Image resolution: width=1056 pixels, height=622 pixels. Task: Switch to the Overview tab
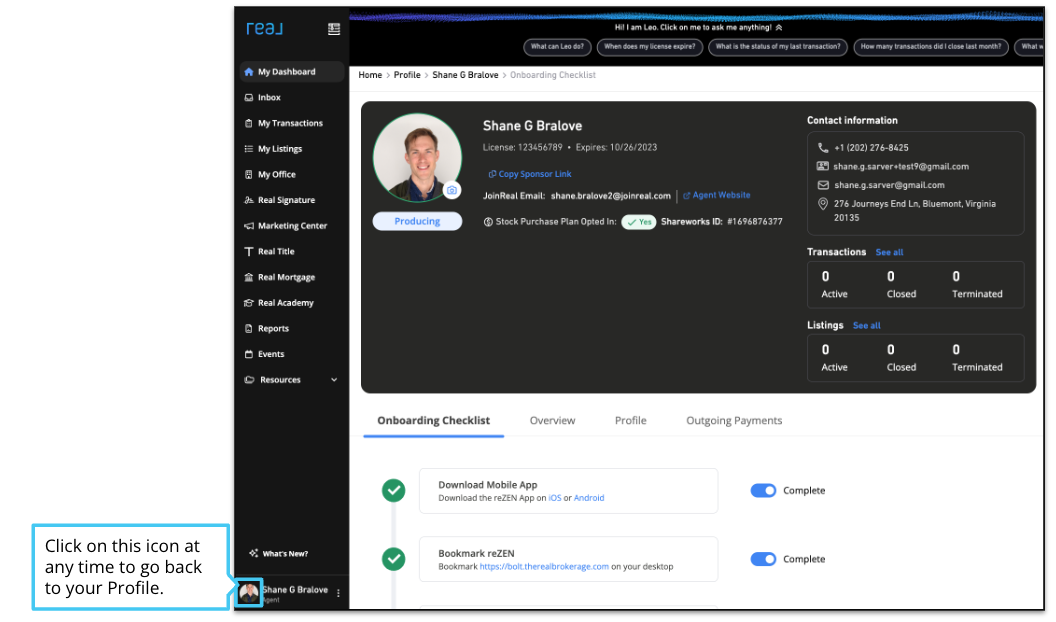point(552,421)
